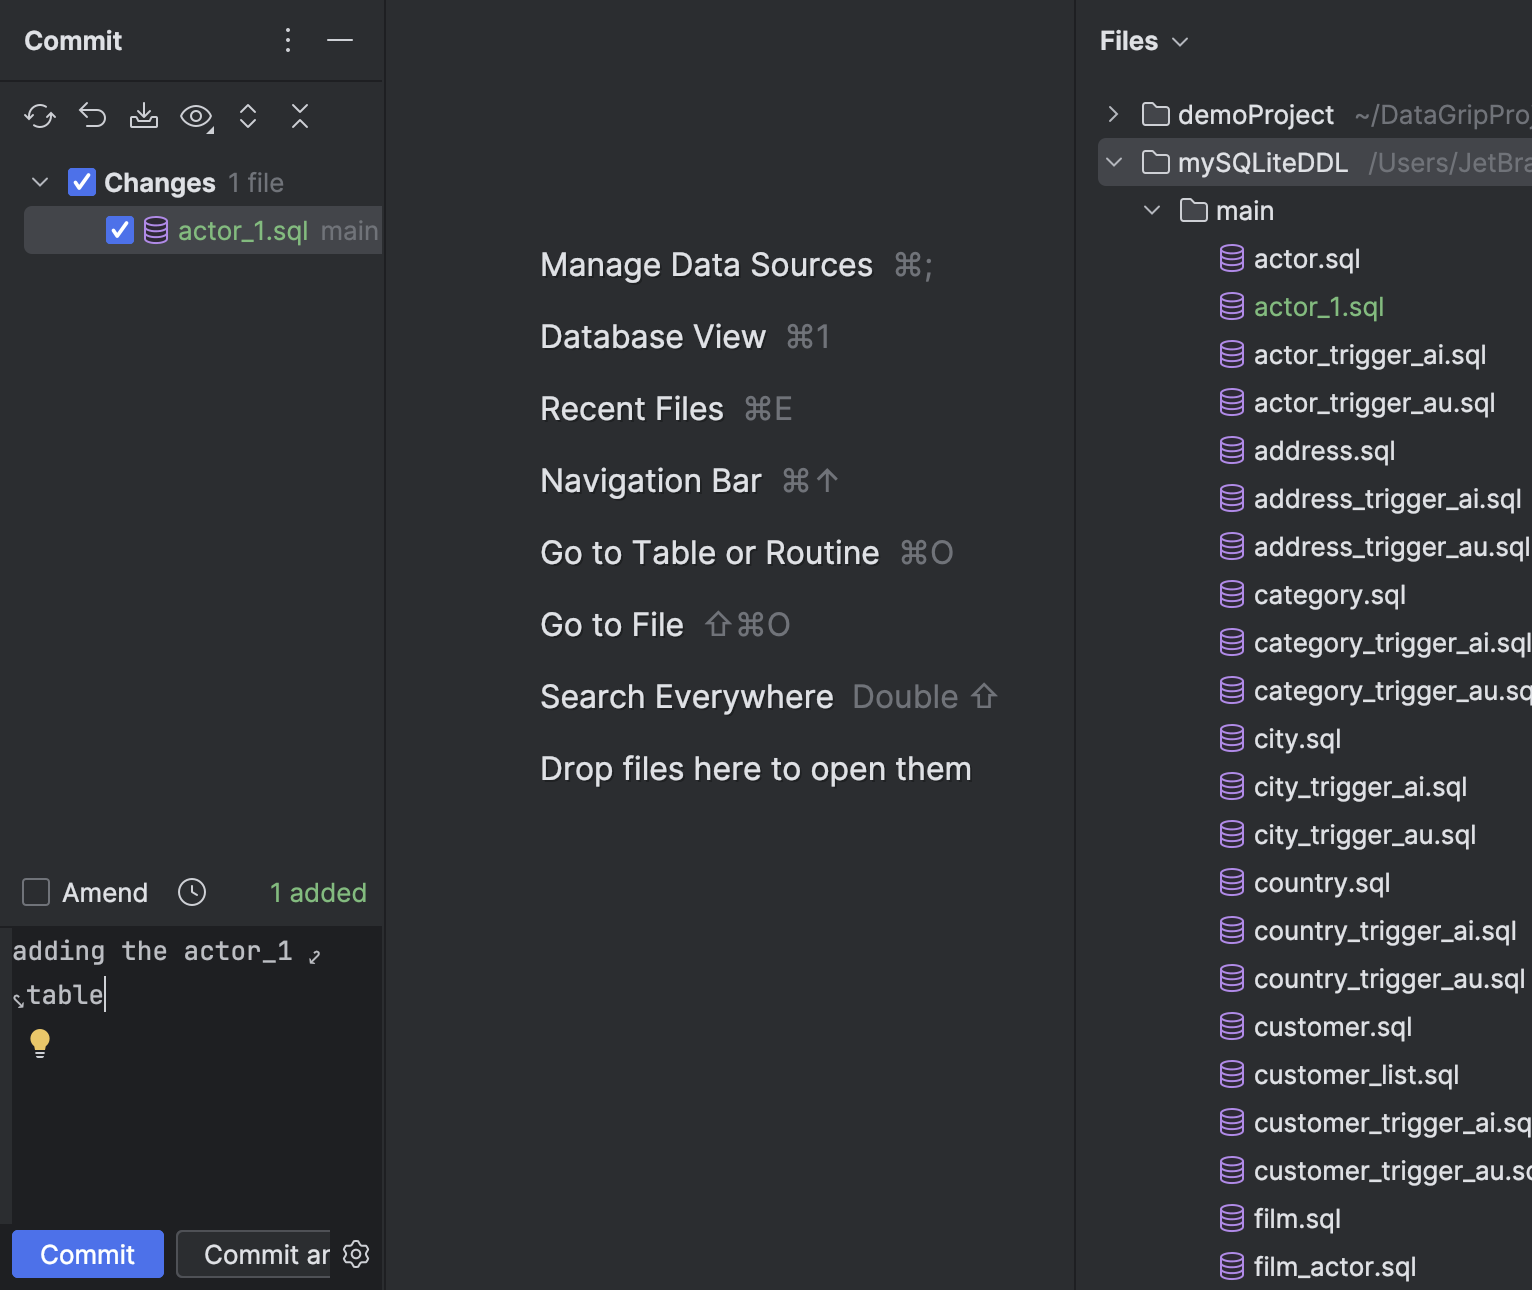Enable the Amend checkbox
The height and width of the screenshot is (1290, 1532).
[x=36, y=892]
